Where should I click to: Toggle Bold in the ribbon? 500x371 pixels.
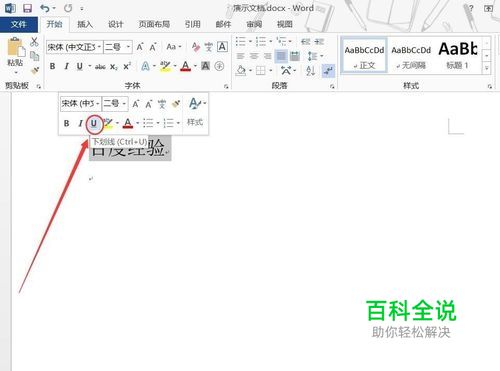[x=52, y=66]
